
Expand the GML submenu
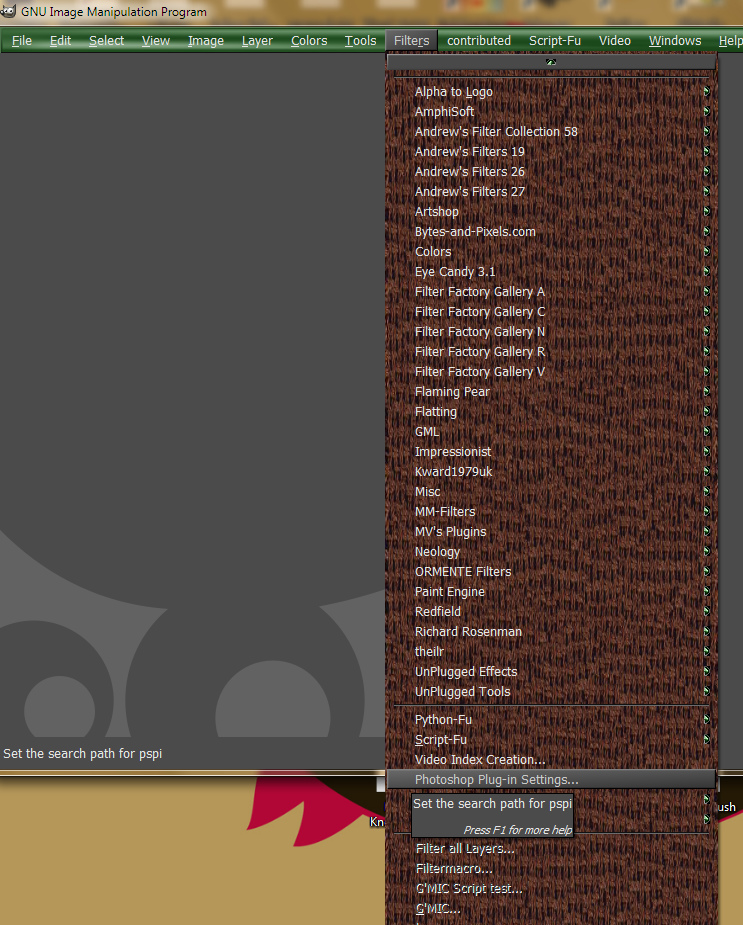pos(551,432)
